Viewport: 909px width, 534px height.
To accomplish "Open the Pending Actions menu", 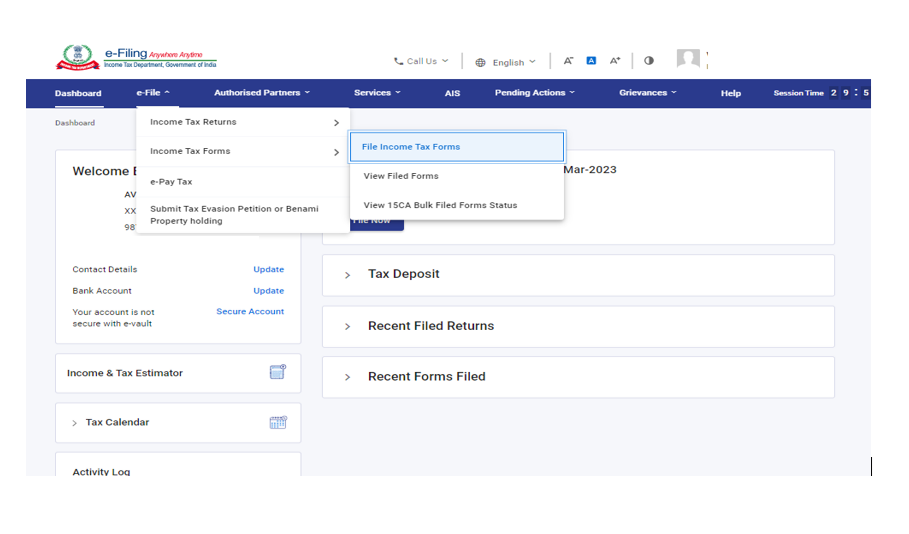I will 535,93.
